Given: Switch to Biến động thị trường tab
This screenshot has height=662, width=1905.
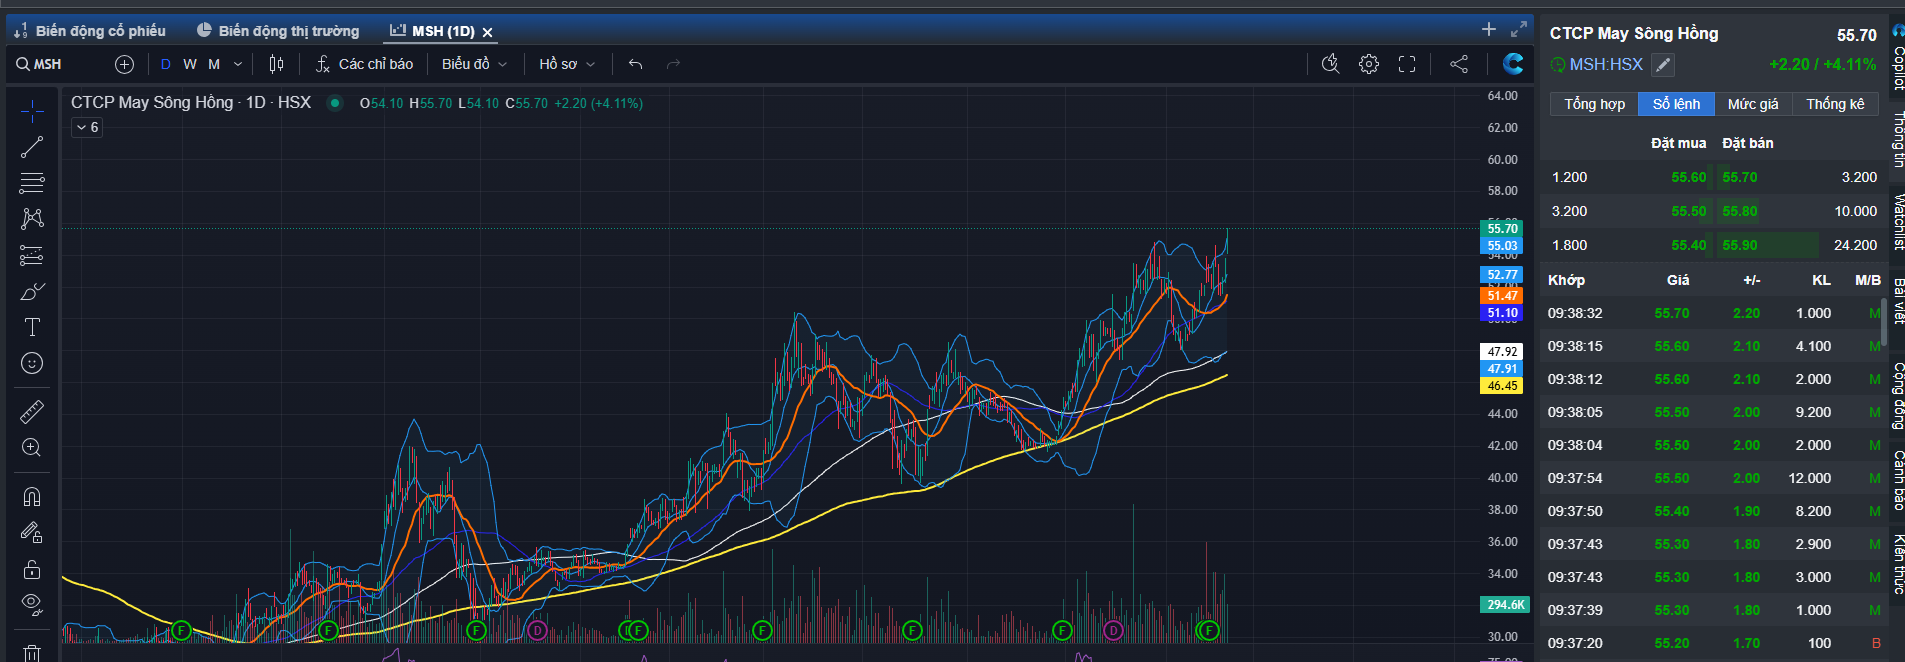Looking at the screenshot, I should click(278, 31).
